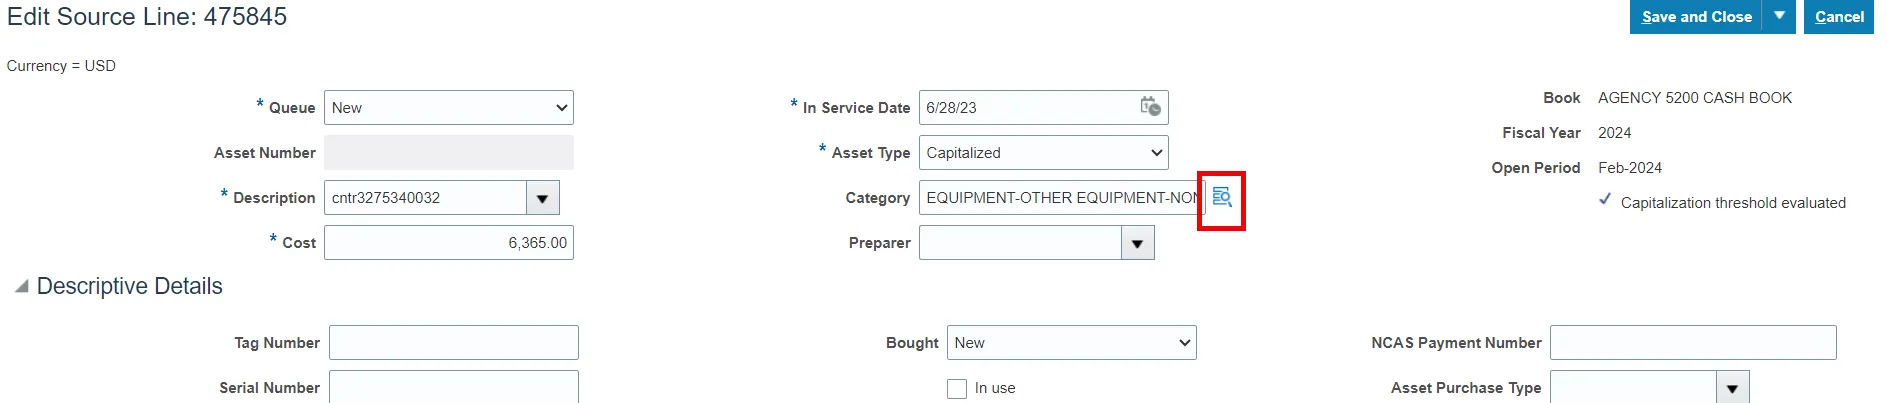
Task: Open the Bought dropdown
Action: [x=1070, y=343]
